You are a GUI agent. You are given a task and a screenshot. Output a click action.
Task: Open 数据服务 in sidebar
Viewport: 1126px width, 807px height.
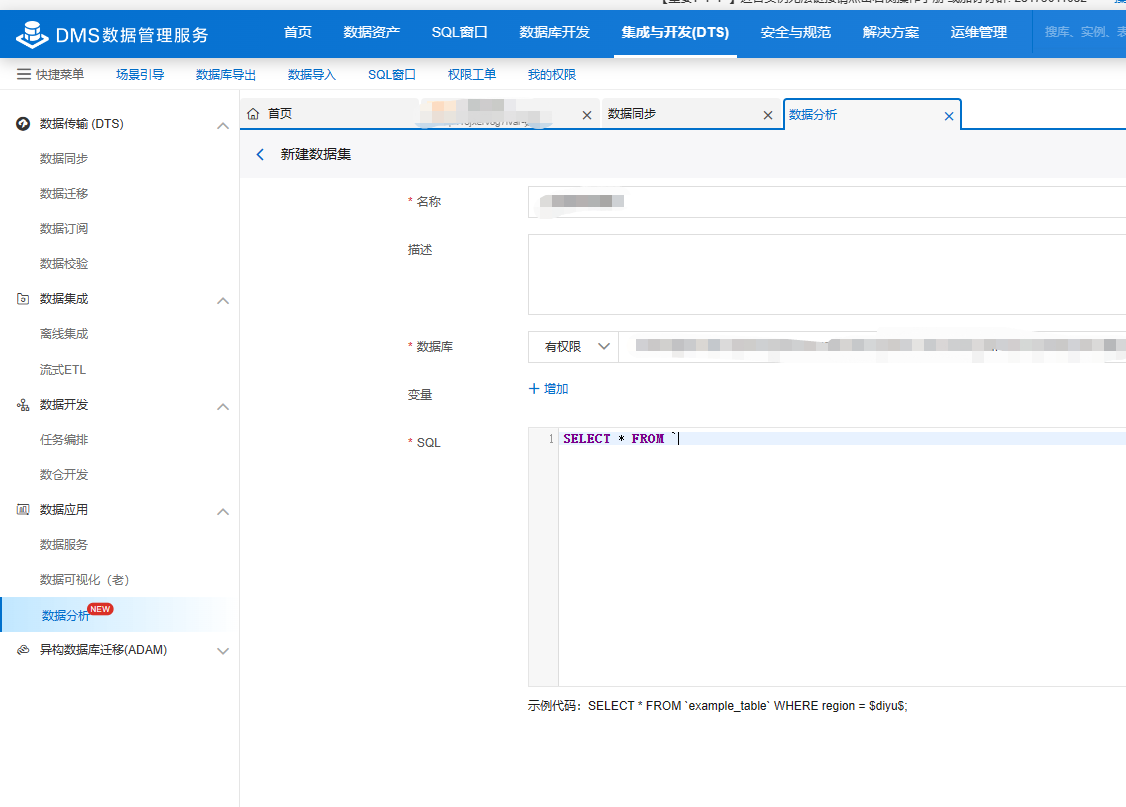pos(64,545)
